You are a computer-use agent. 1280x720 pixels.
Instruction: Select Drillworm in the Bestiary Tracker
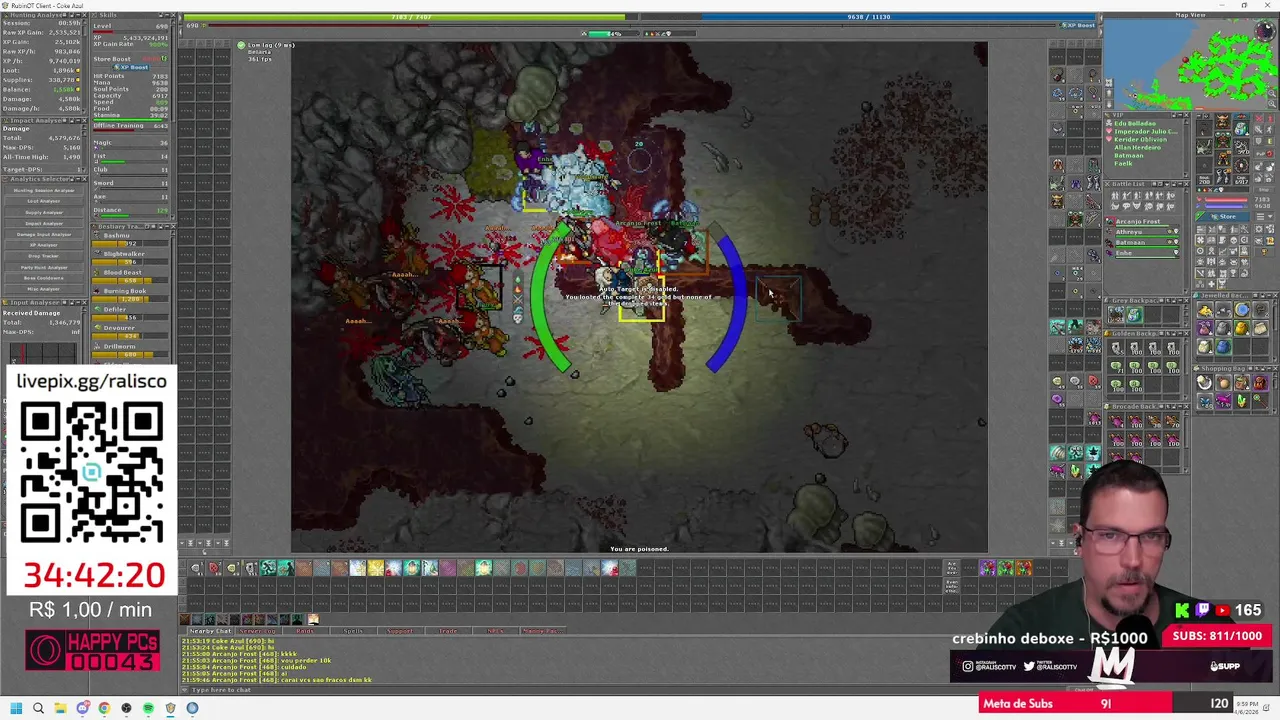tap(131, 350)
